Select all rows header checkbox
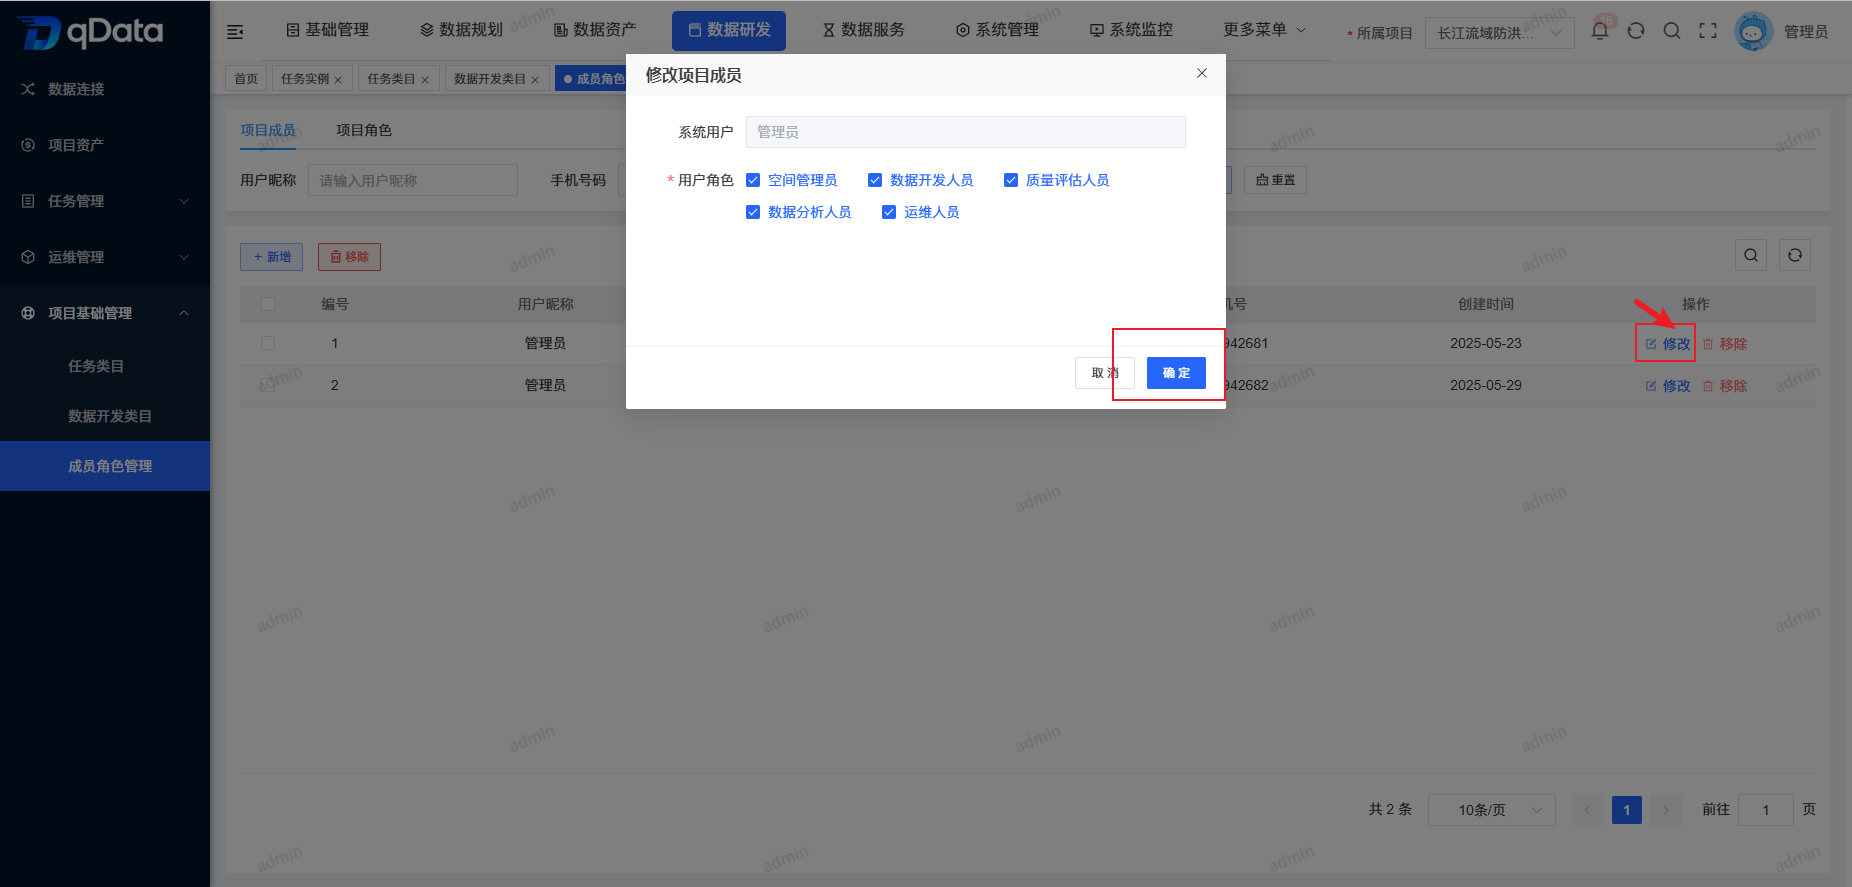Screen dimensions: 1852x887 tap(267, 304)
